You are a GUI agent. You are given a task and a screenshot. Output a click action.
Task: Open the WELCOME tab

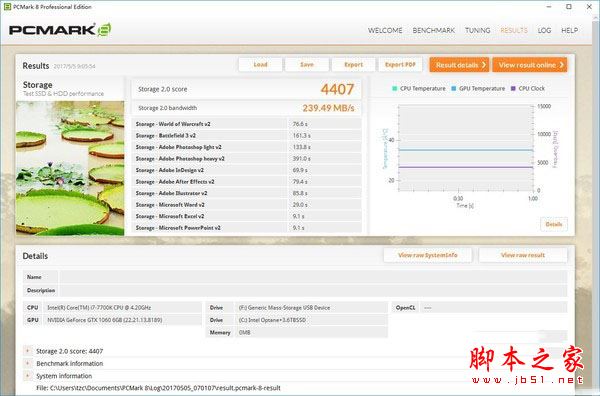click(x=385, y=30)
